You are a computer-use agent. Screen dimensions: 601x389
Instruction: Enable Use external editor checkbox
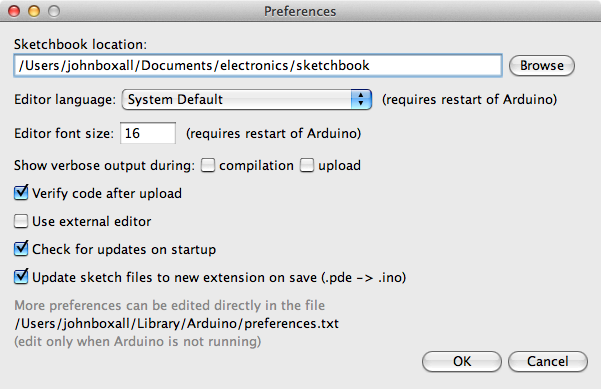21,221
